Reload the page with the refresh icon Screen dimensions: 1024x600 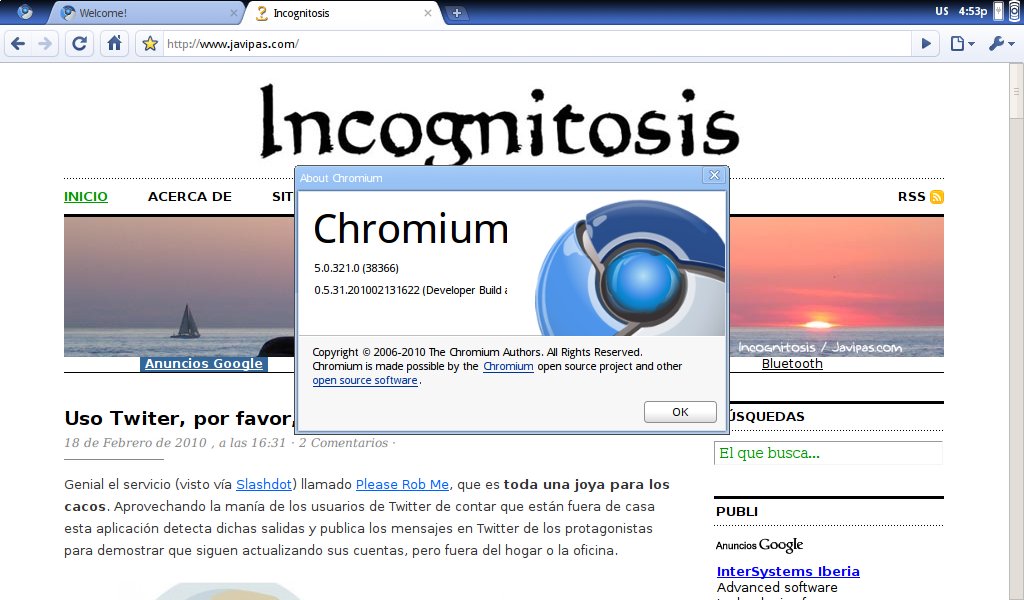(x=79, y=44)
